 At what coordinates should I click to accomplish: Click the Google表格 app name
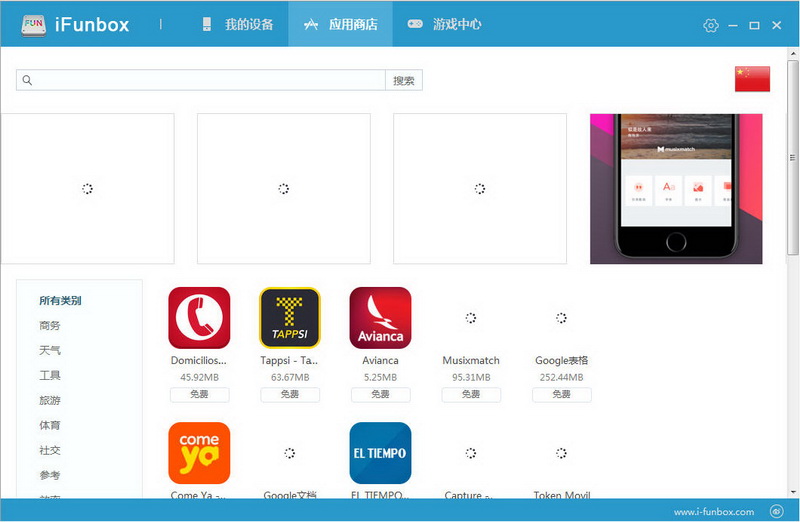click(561, 361)
